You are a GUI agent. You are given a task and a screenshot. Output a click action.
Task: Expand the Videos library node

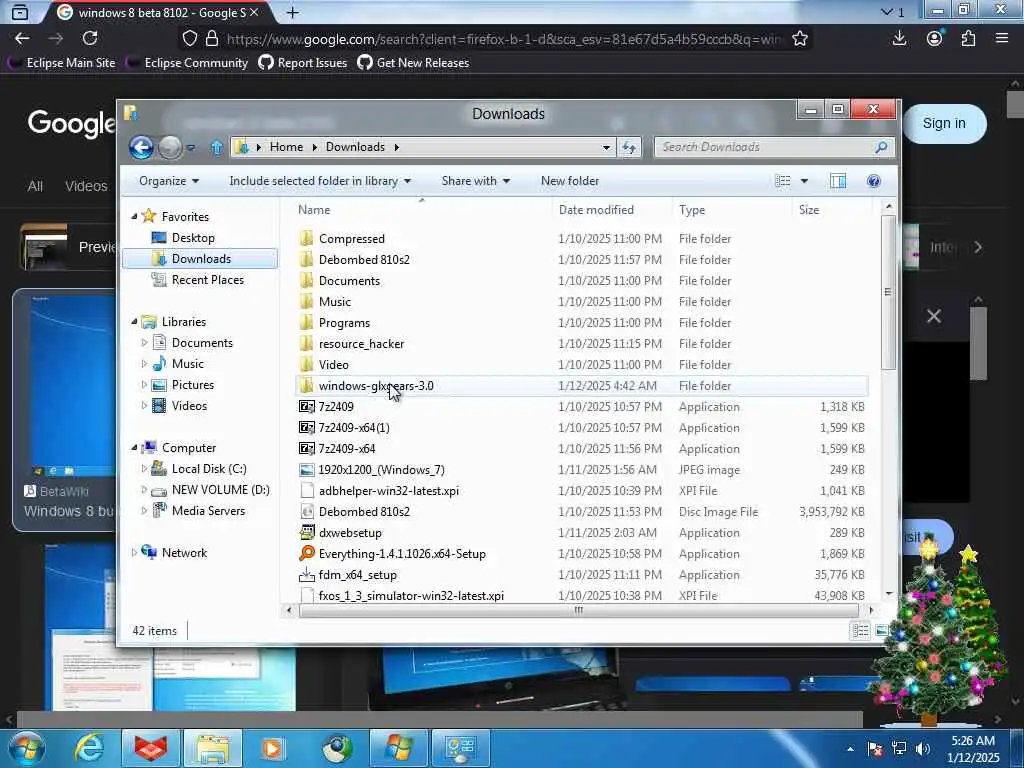point(144,406)
